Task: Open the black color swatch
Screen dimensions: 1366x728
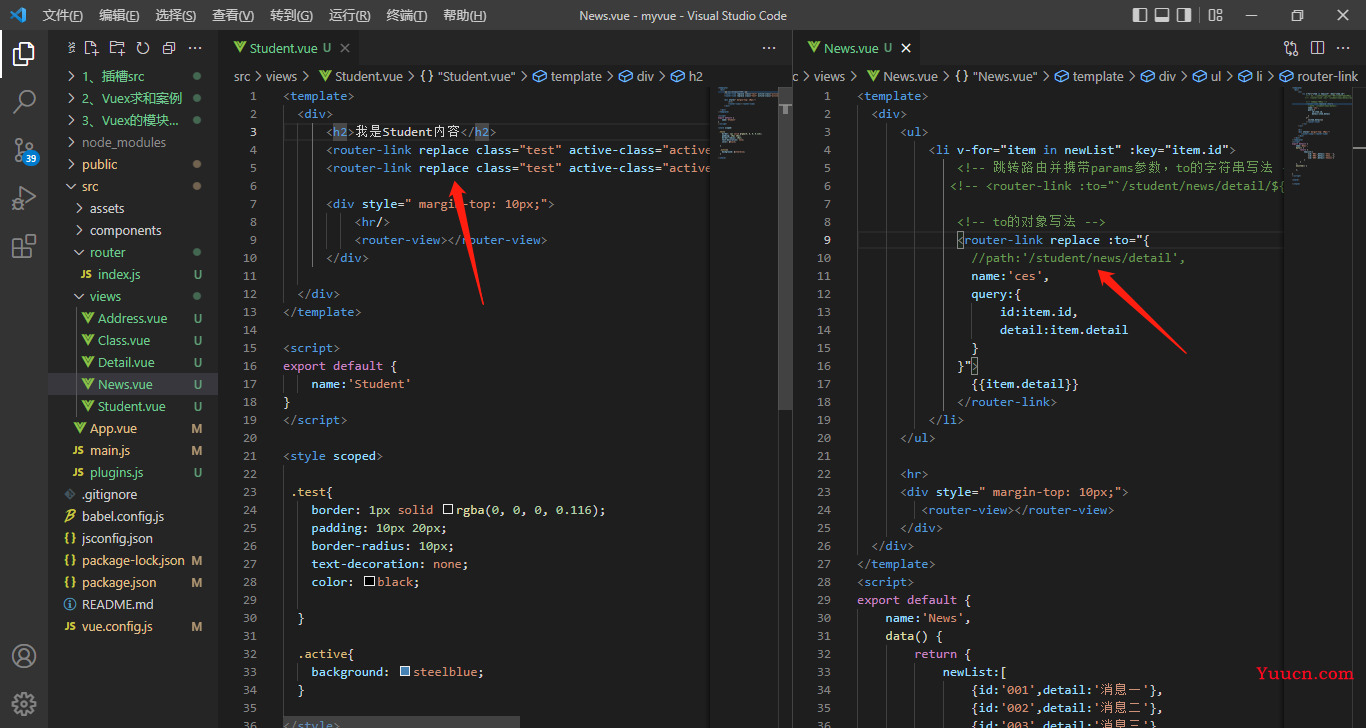Action: 369,582
